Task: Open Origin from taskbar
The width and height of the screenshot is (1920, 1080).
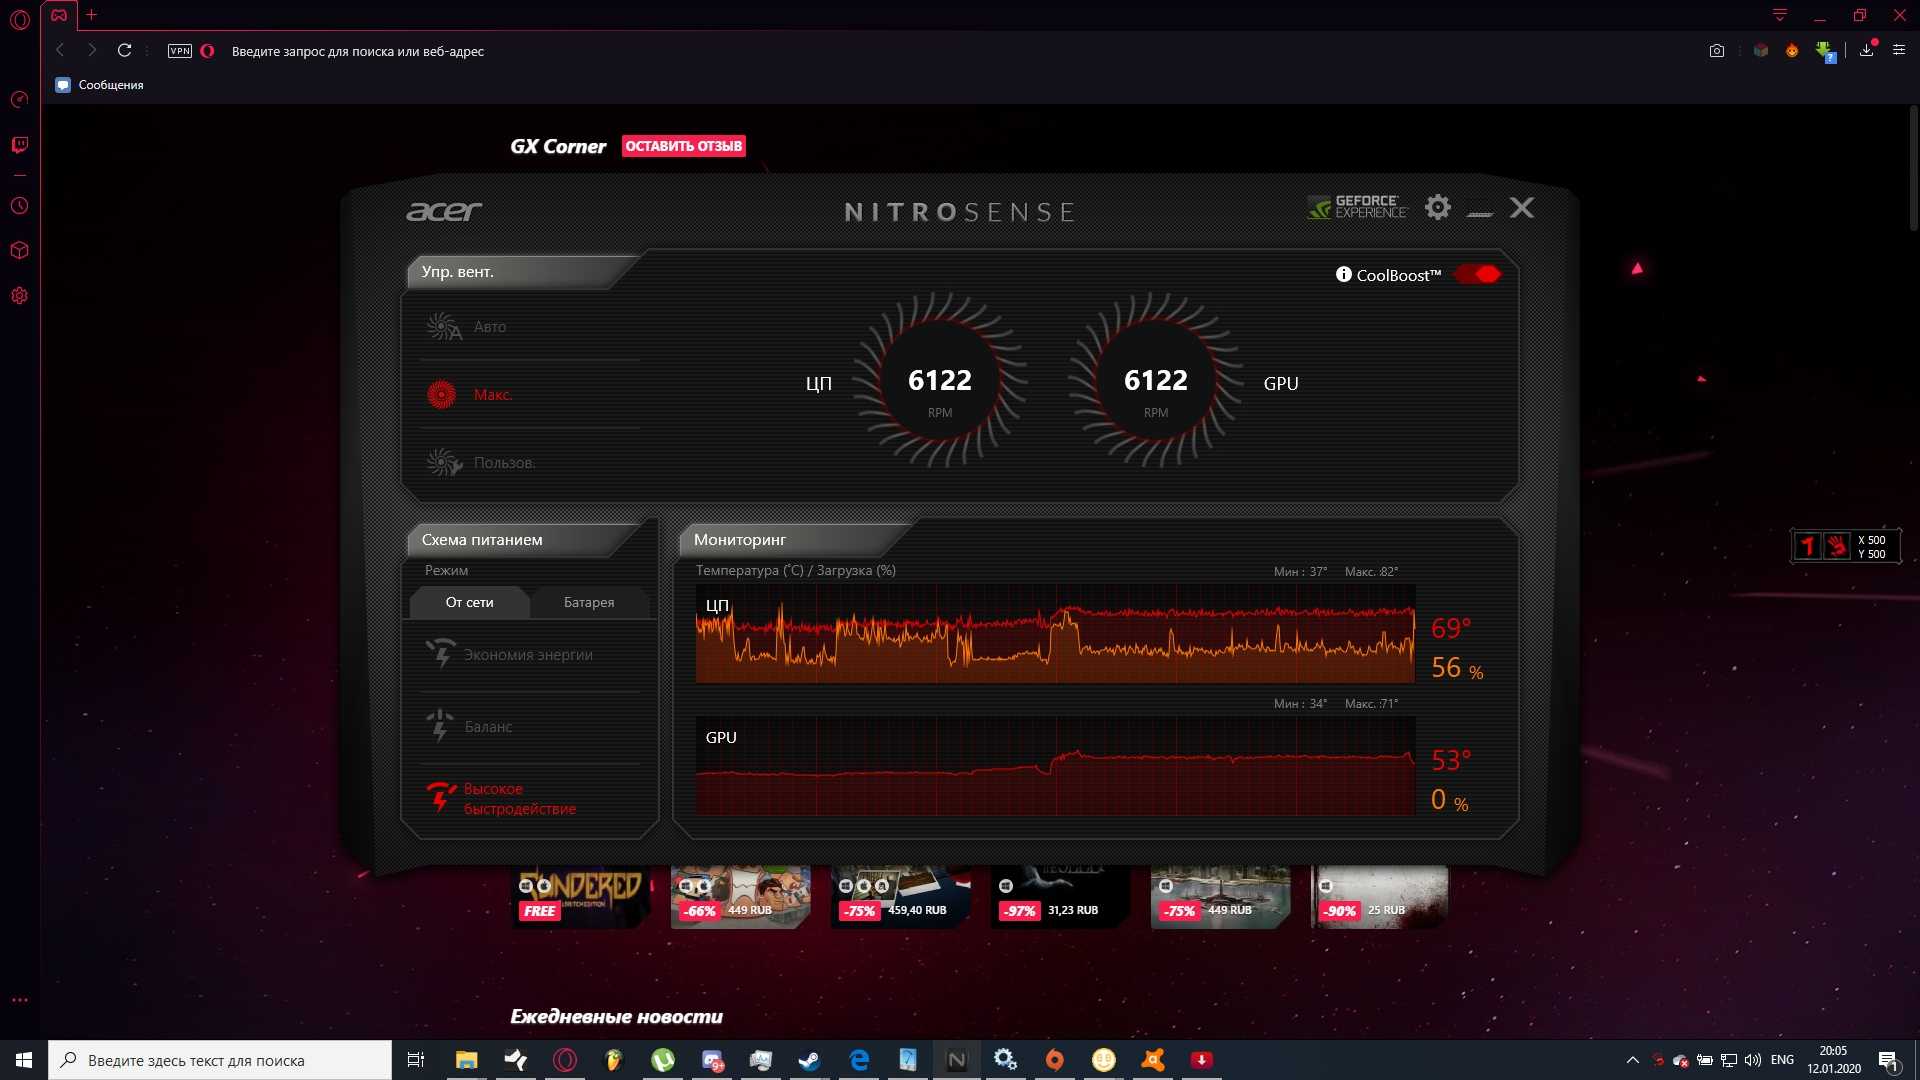Action: [1054, 1060]
